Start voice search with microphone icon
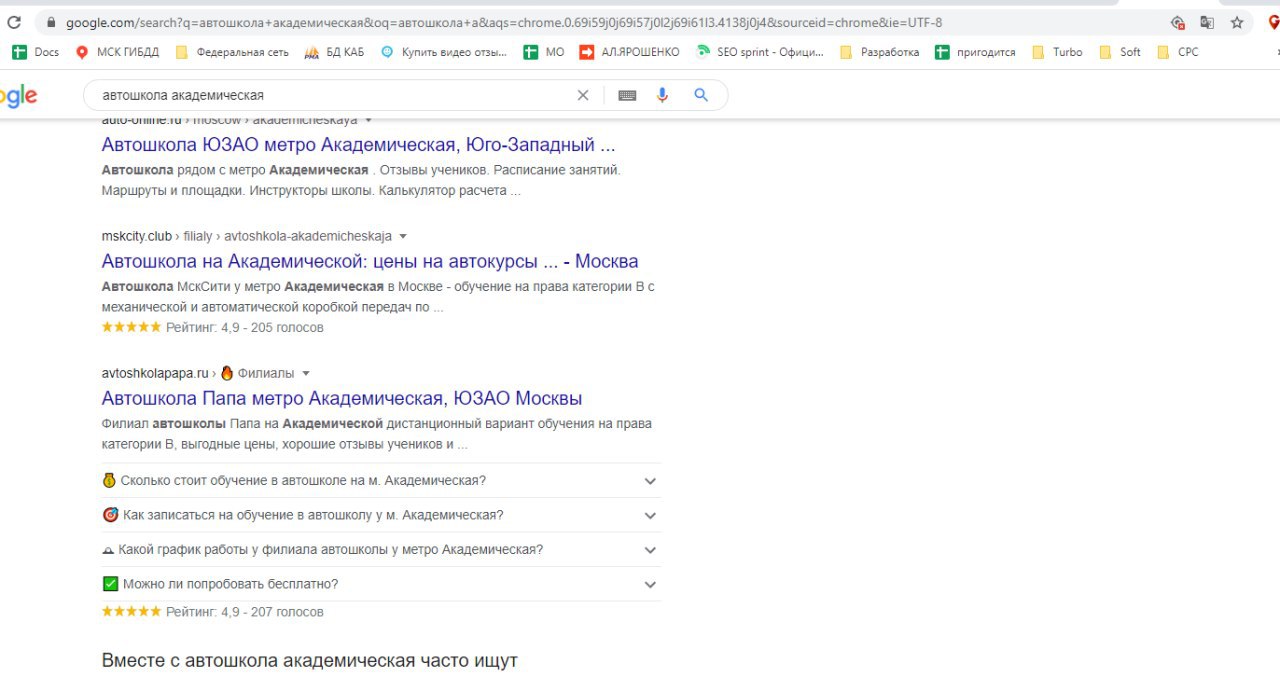This screenshot has height=691, width=1280. 662,95
